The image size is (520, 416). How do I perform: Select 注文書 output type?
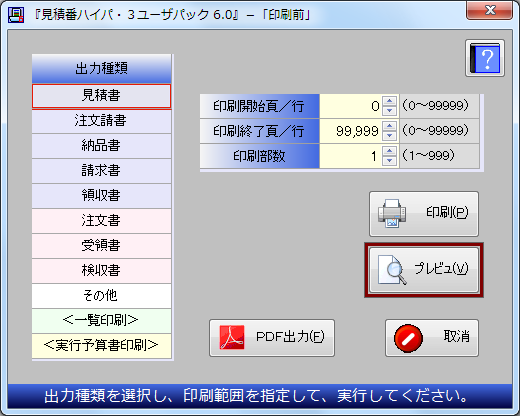(x=101, y=221)
